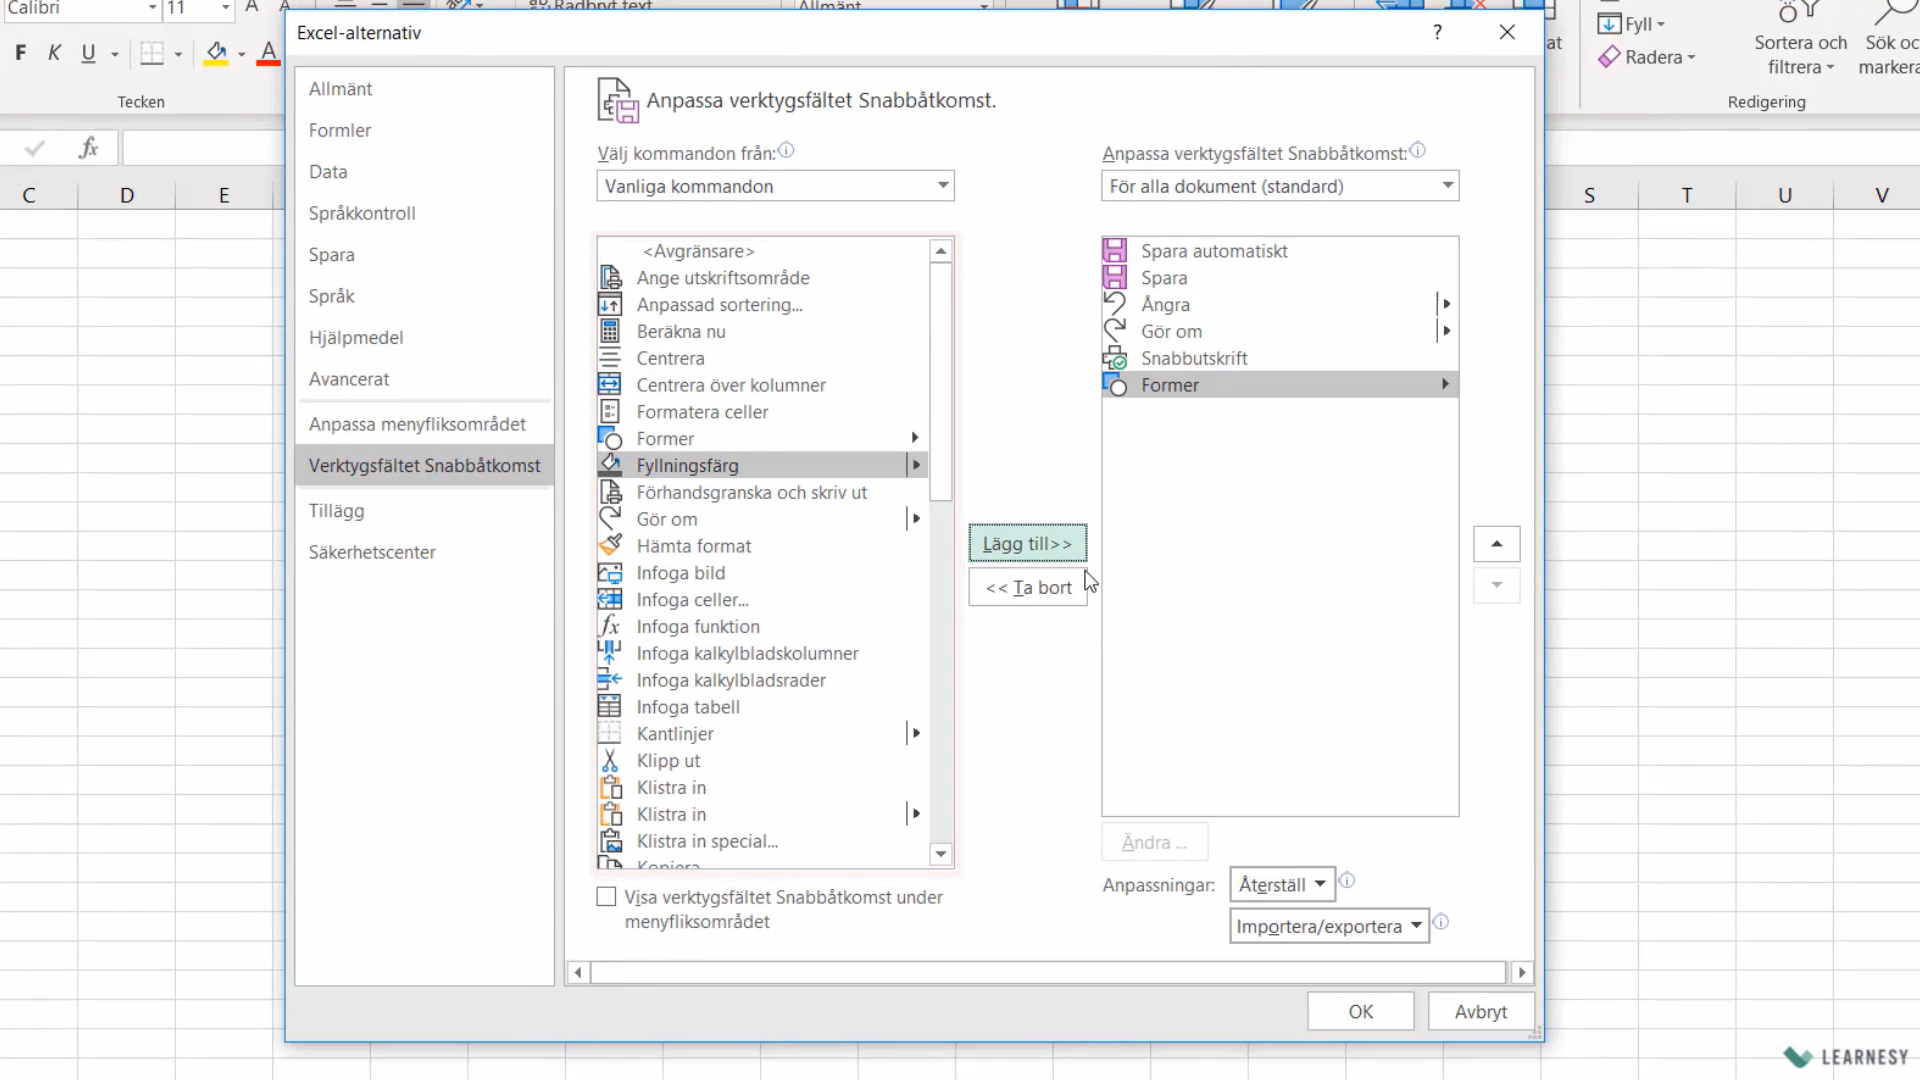
Task: Click the Ångra undo icon in right list
Action: 1115,305
